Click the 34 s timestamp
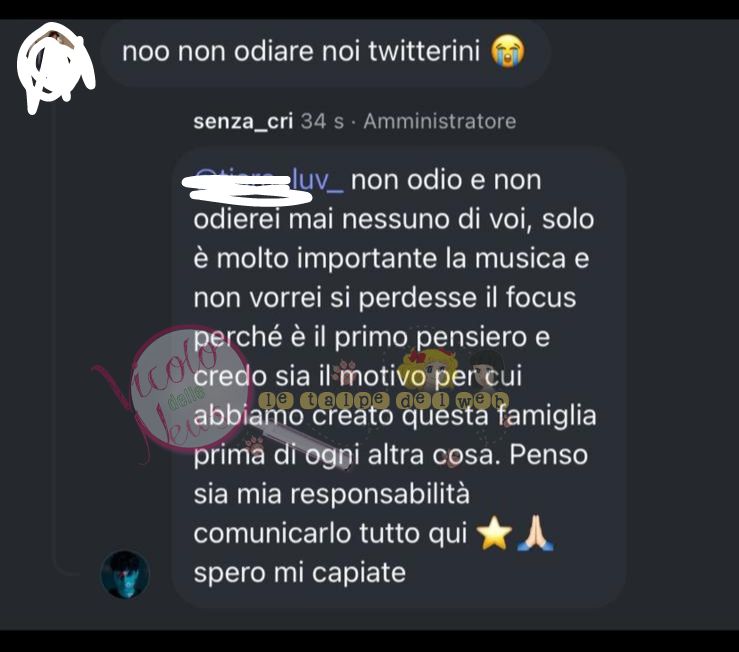The width and height of the screenshot is (739, 652). (x=322, y=121)
